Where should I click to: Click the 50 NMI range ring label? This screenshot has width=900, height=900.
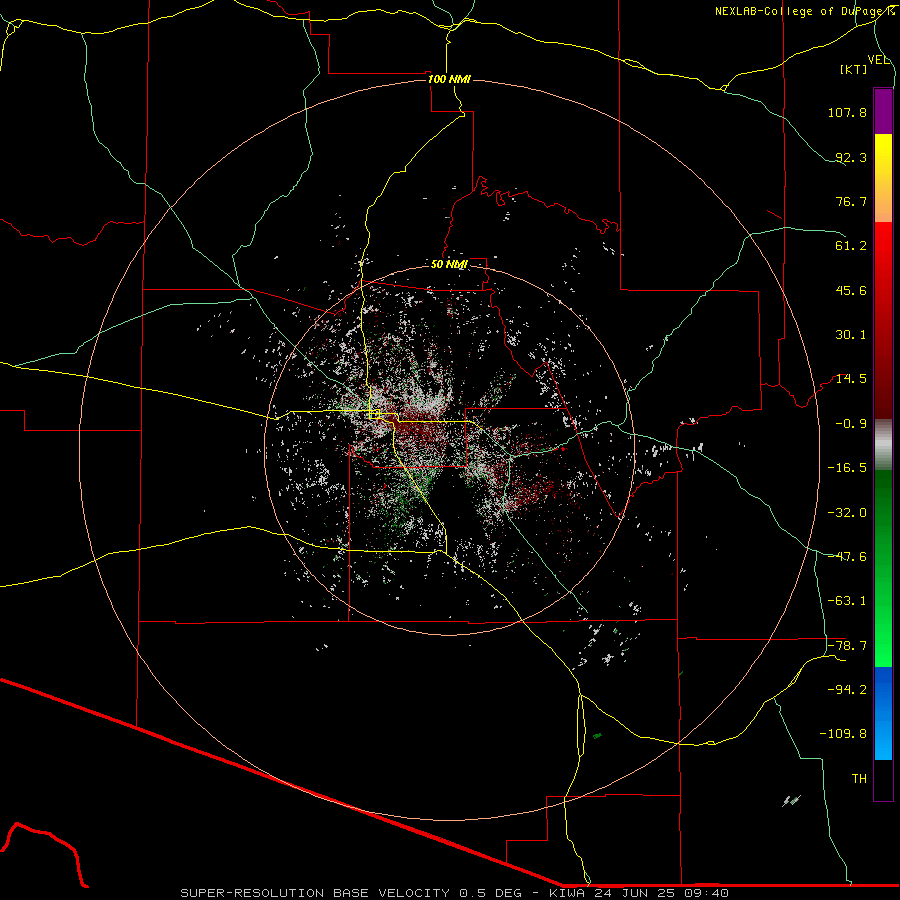point(449,264)
